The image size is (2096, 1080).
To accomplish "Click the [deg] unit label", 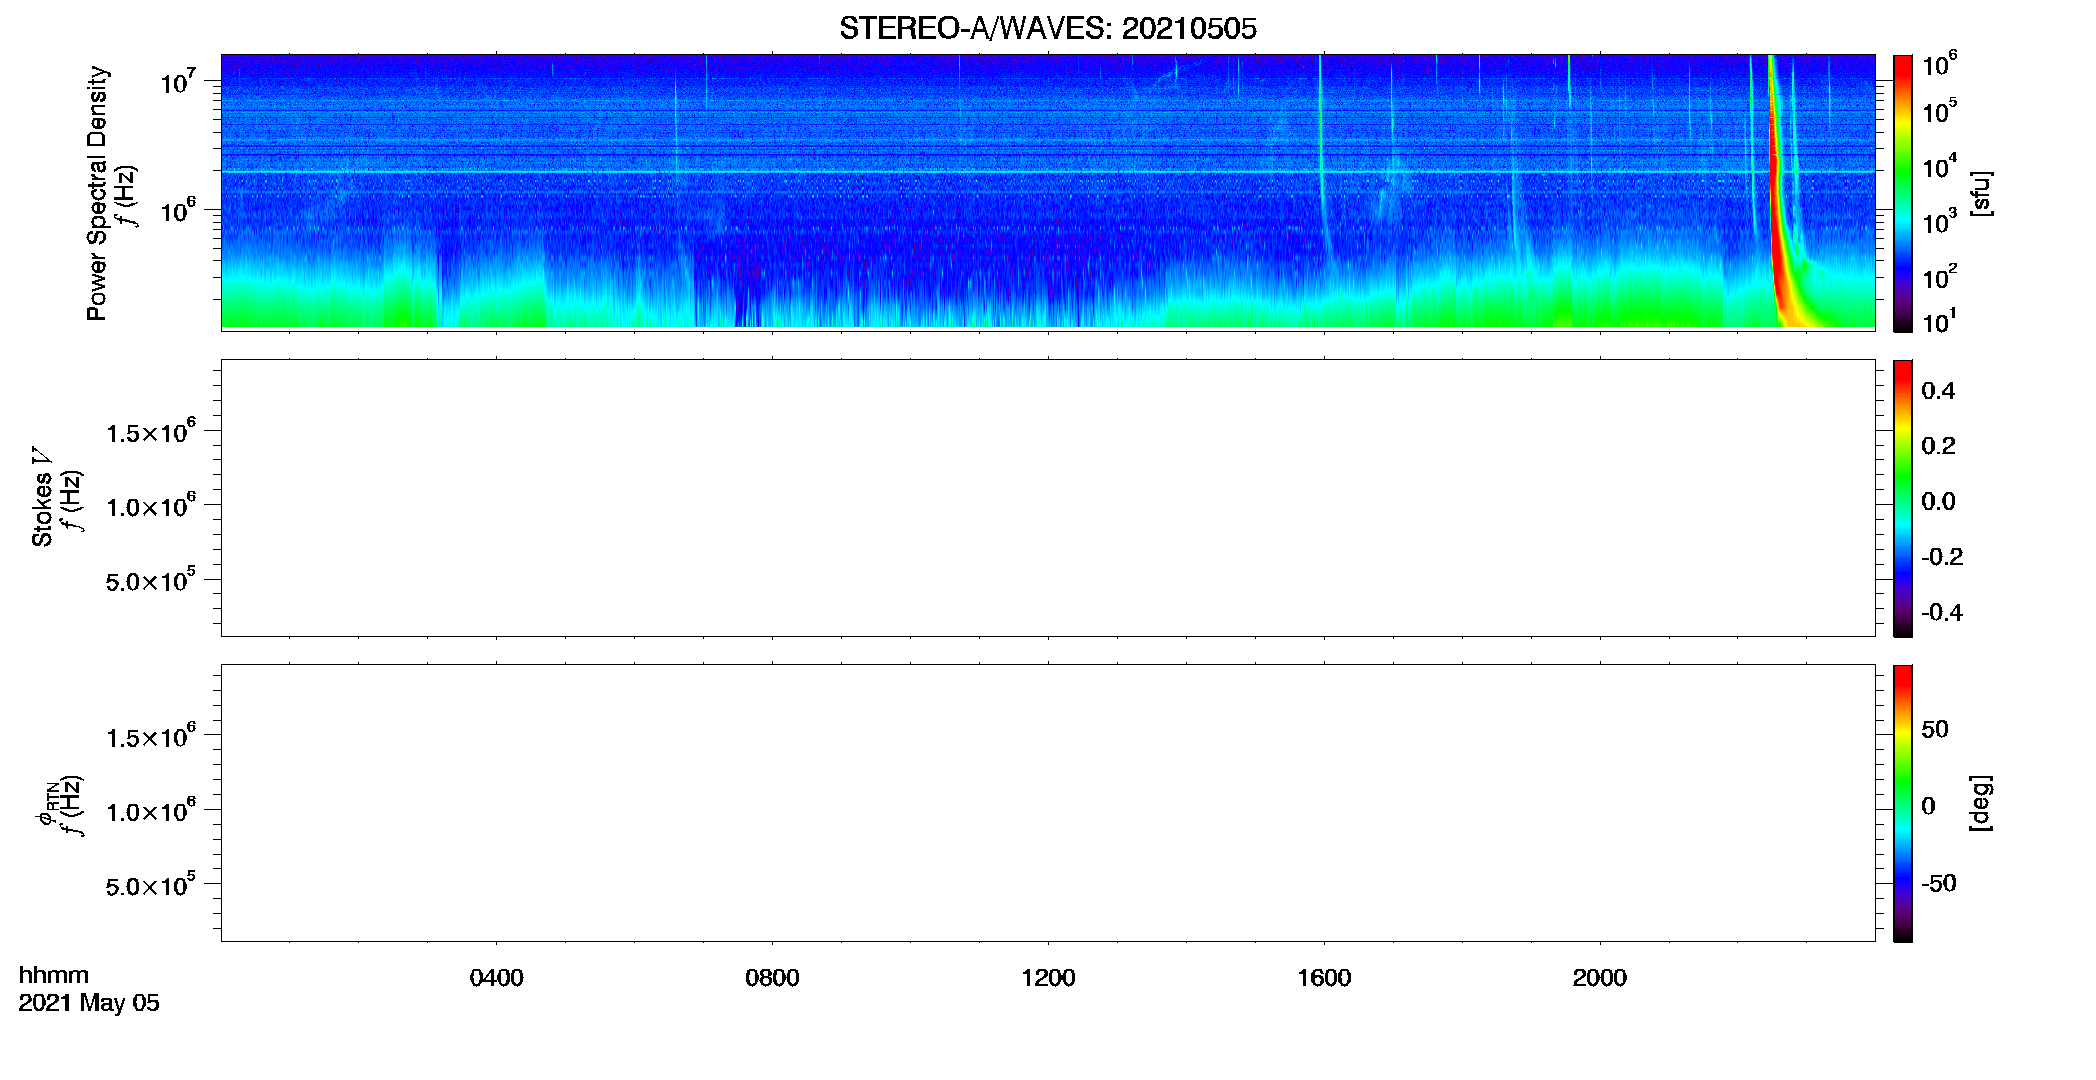I will [1980, 803].
